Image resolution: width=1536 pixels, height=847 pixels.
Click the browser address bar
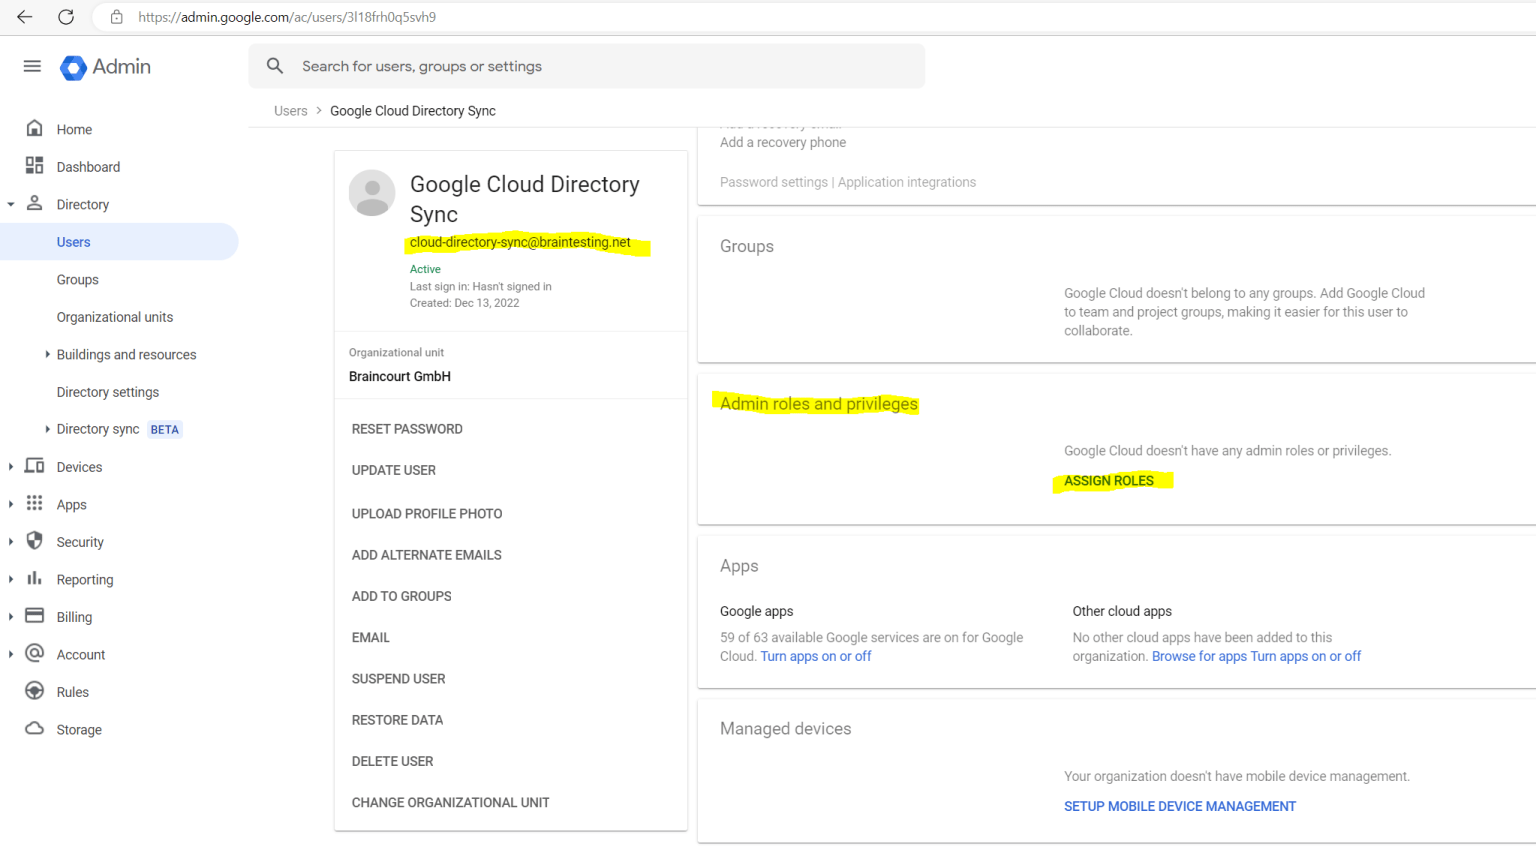400,17
